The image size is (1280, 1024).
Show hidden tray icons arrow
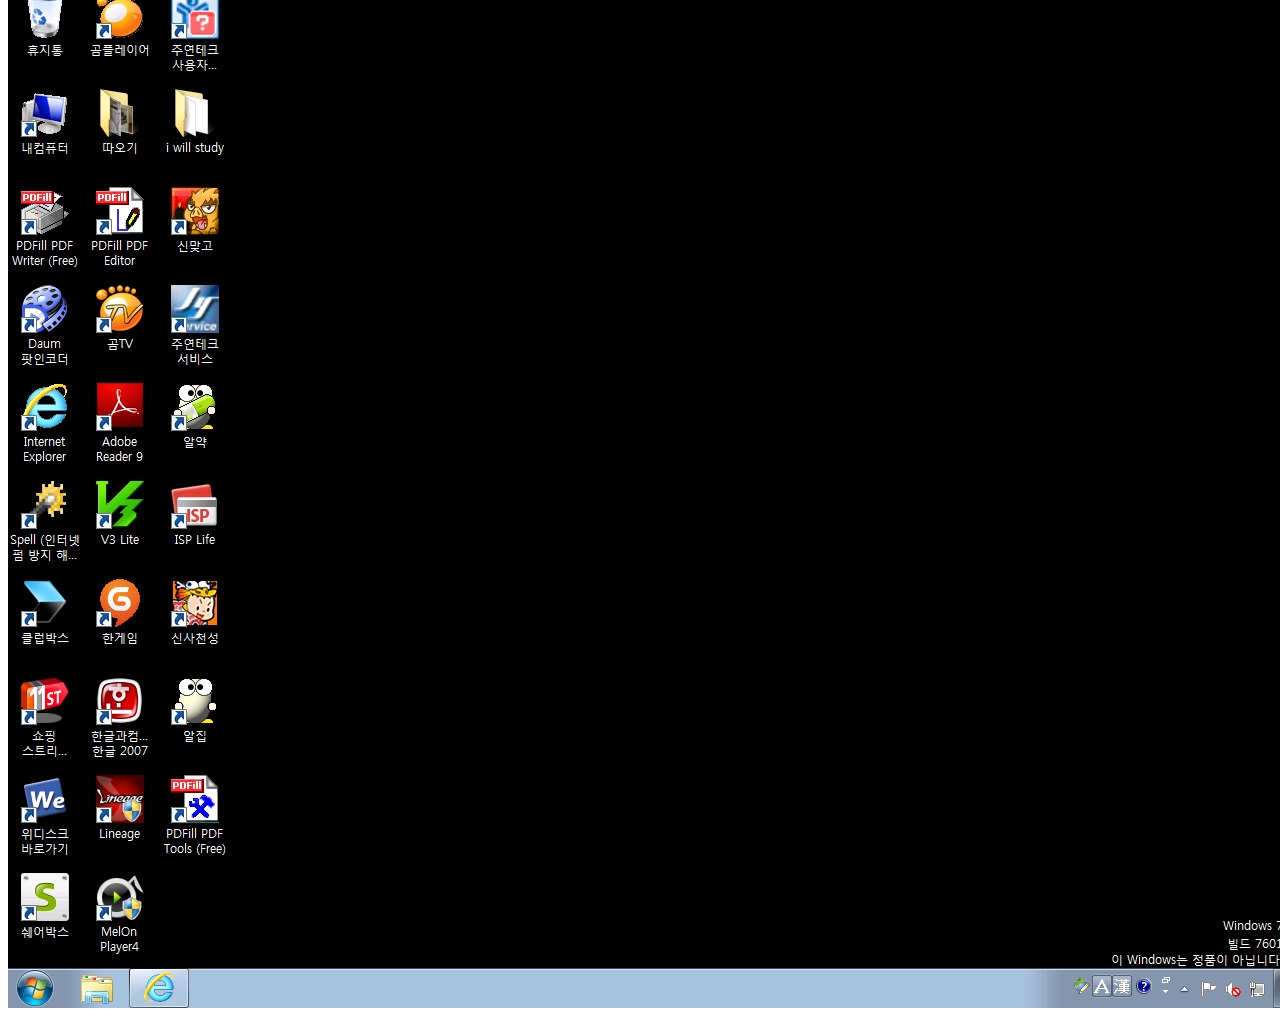click(x=1185, y=989)
